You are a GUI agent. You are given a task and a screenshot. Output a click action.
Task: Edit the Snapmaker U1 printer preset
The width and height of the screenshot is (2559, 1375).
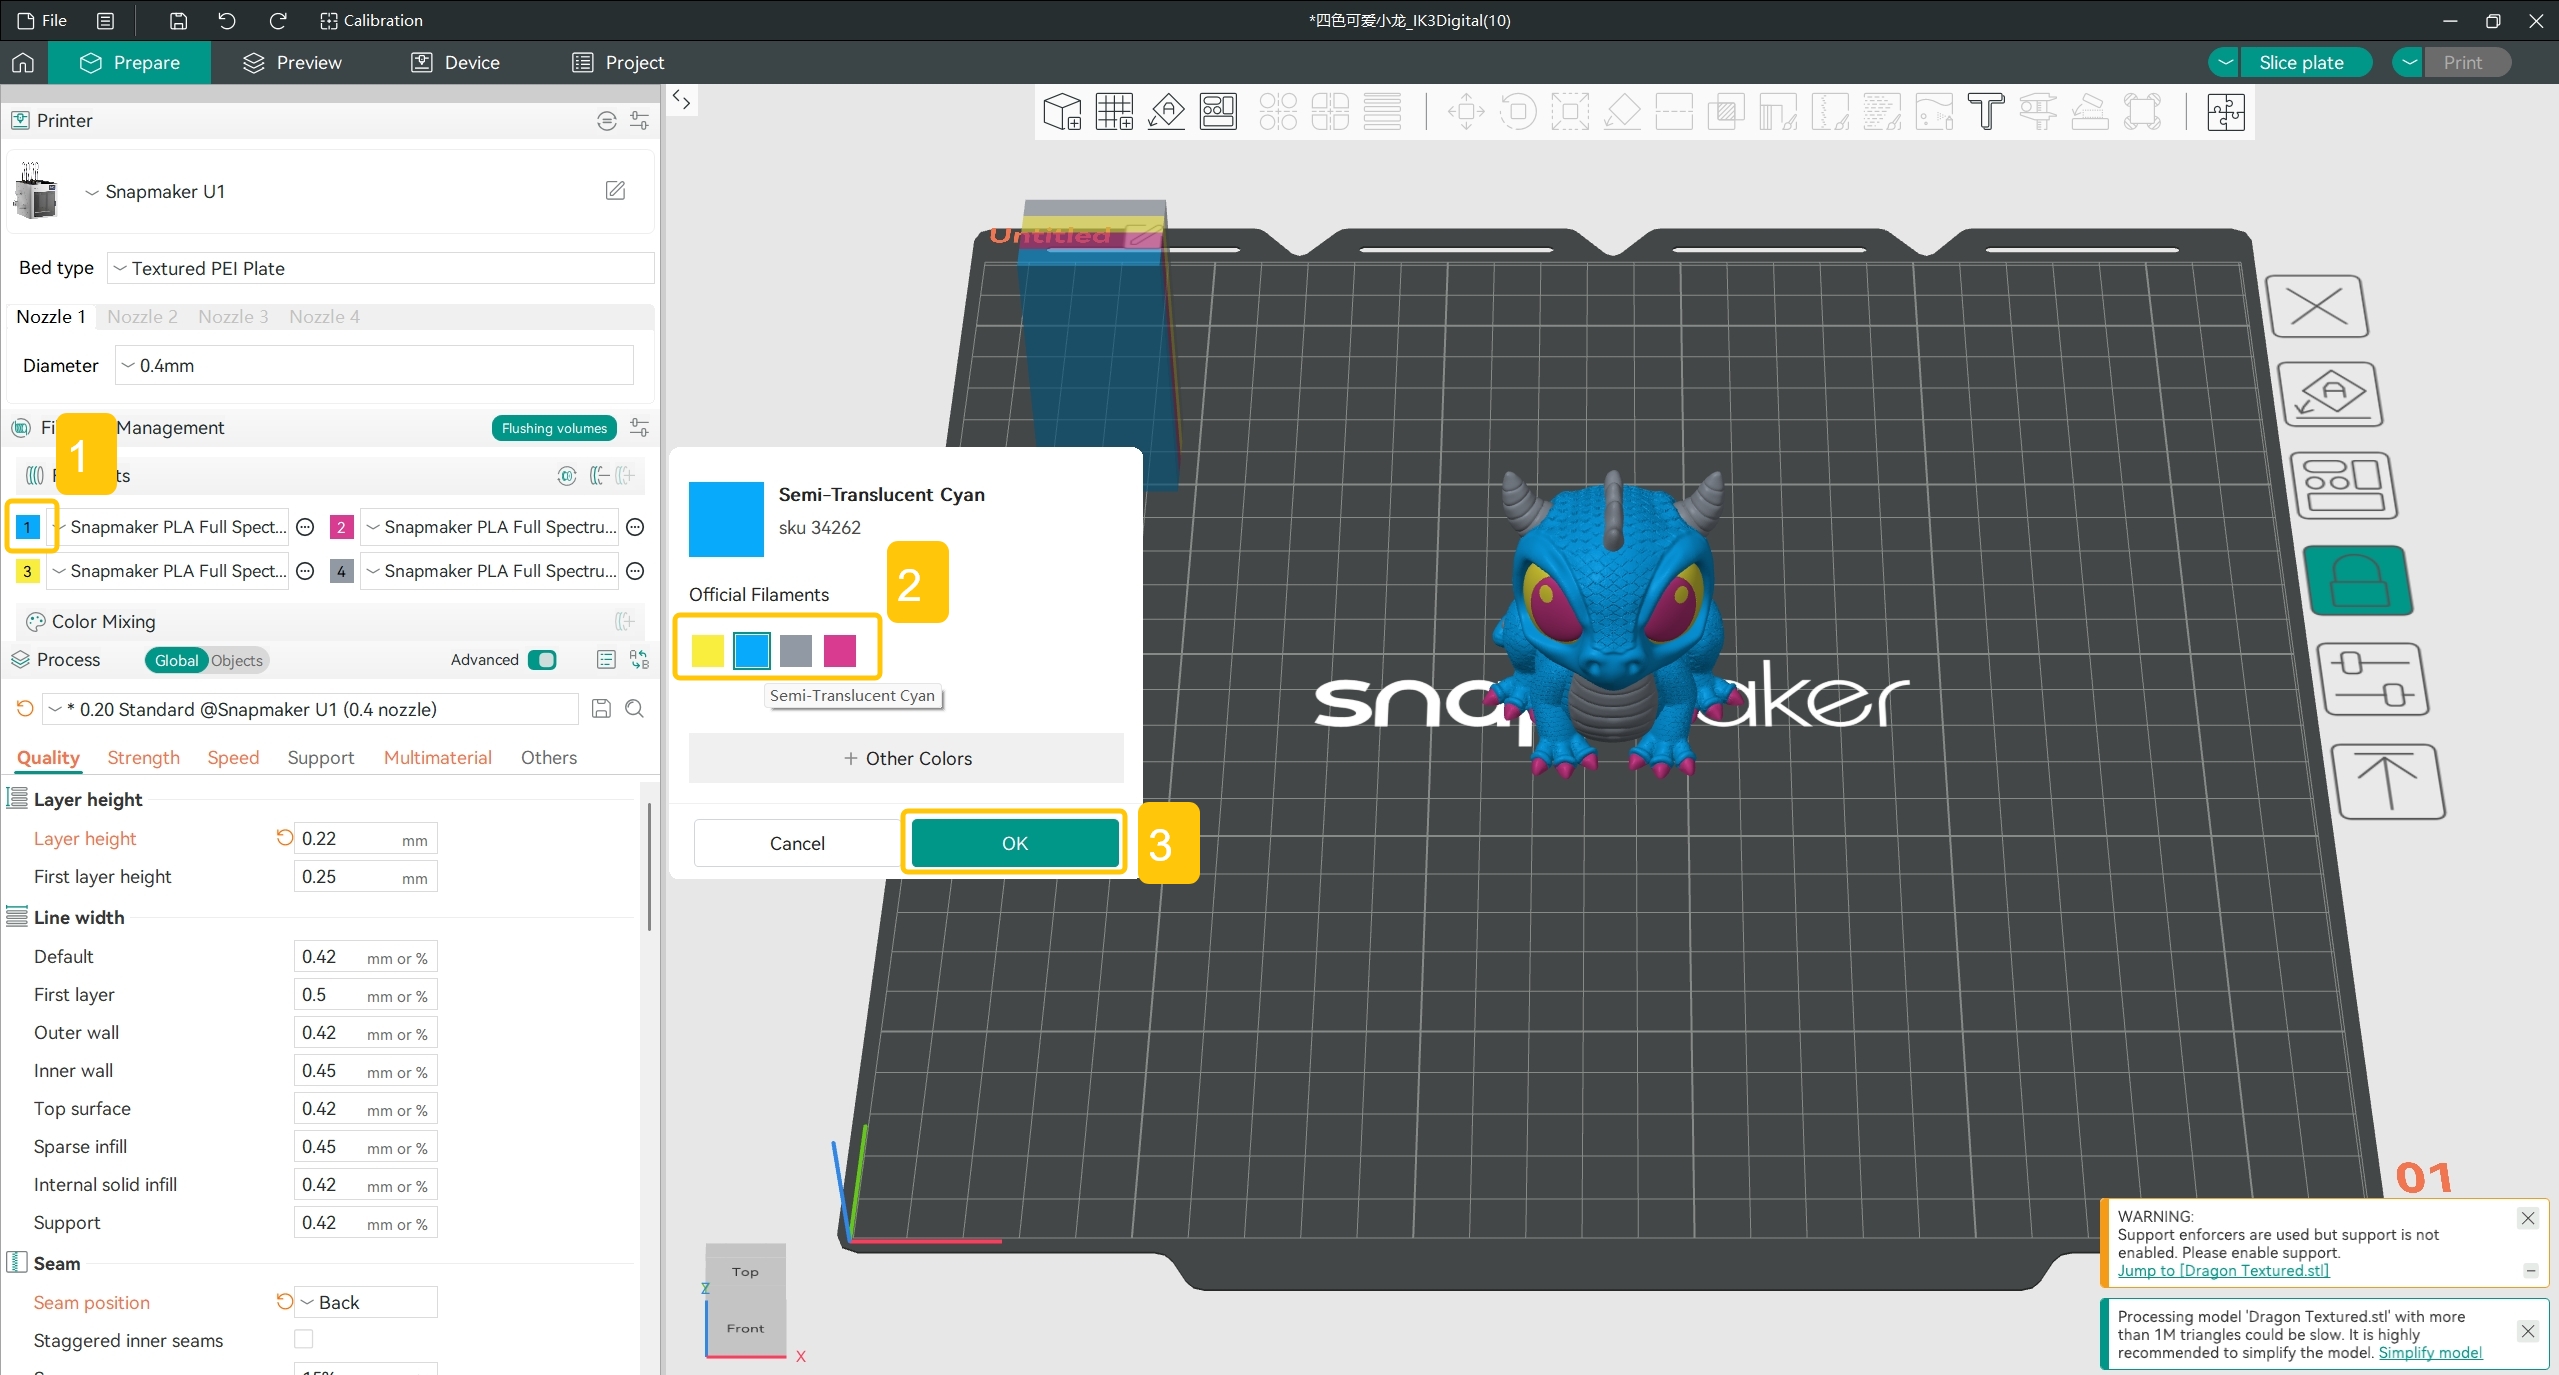click(615, 190)
